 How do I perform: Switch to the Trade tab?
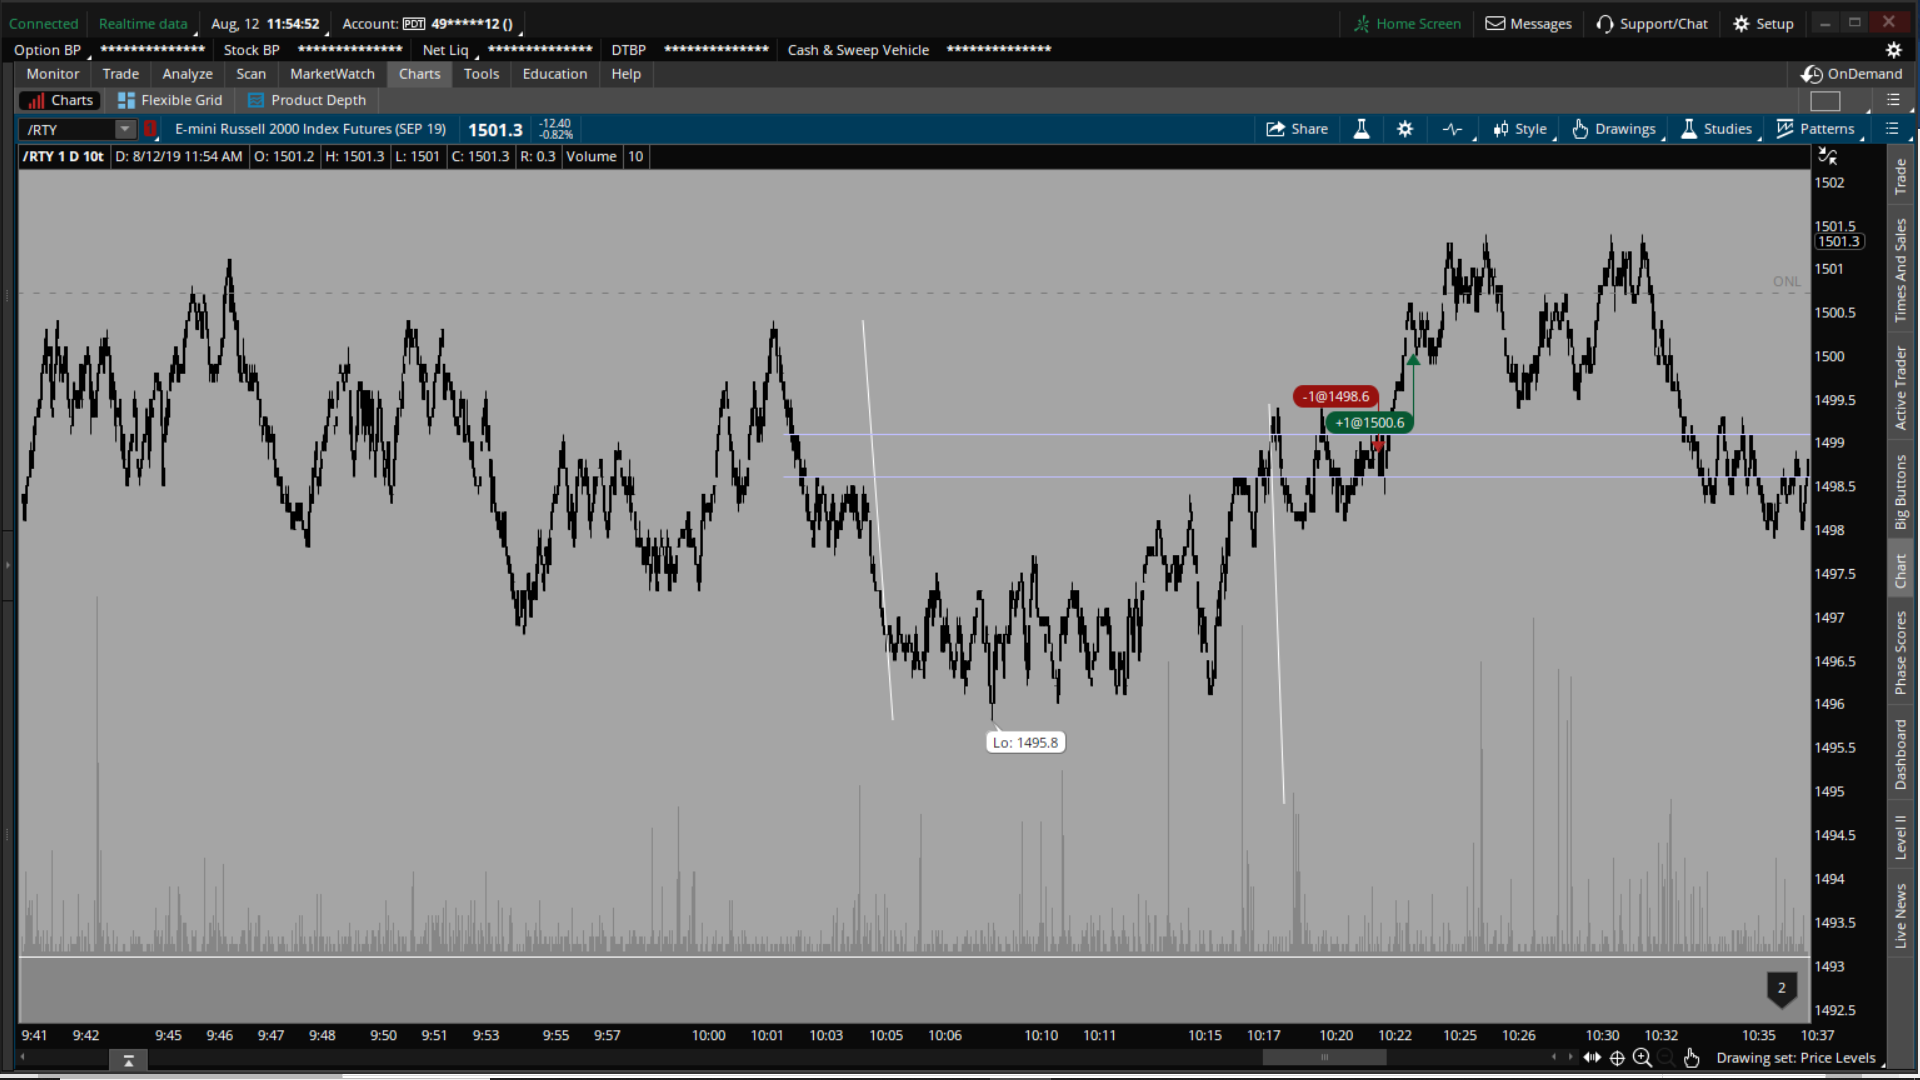[x=120, y=74]
